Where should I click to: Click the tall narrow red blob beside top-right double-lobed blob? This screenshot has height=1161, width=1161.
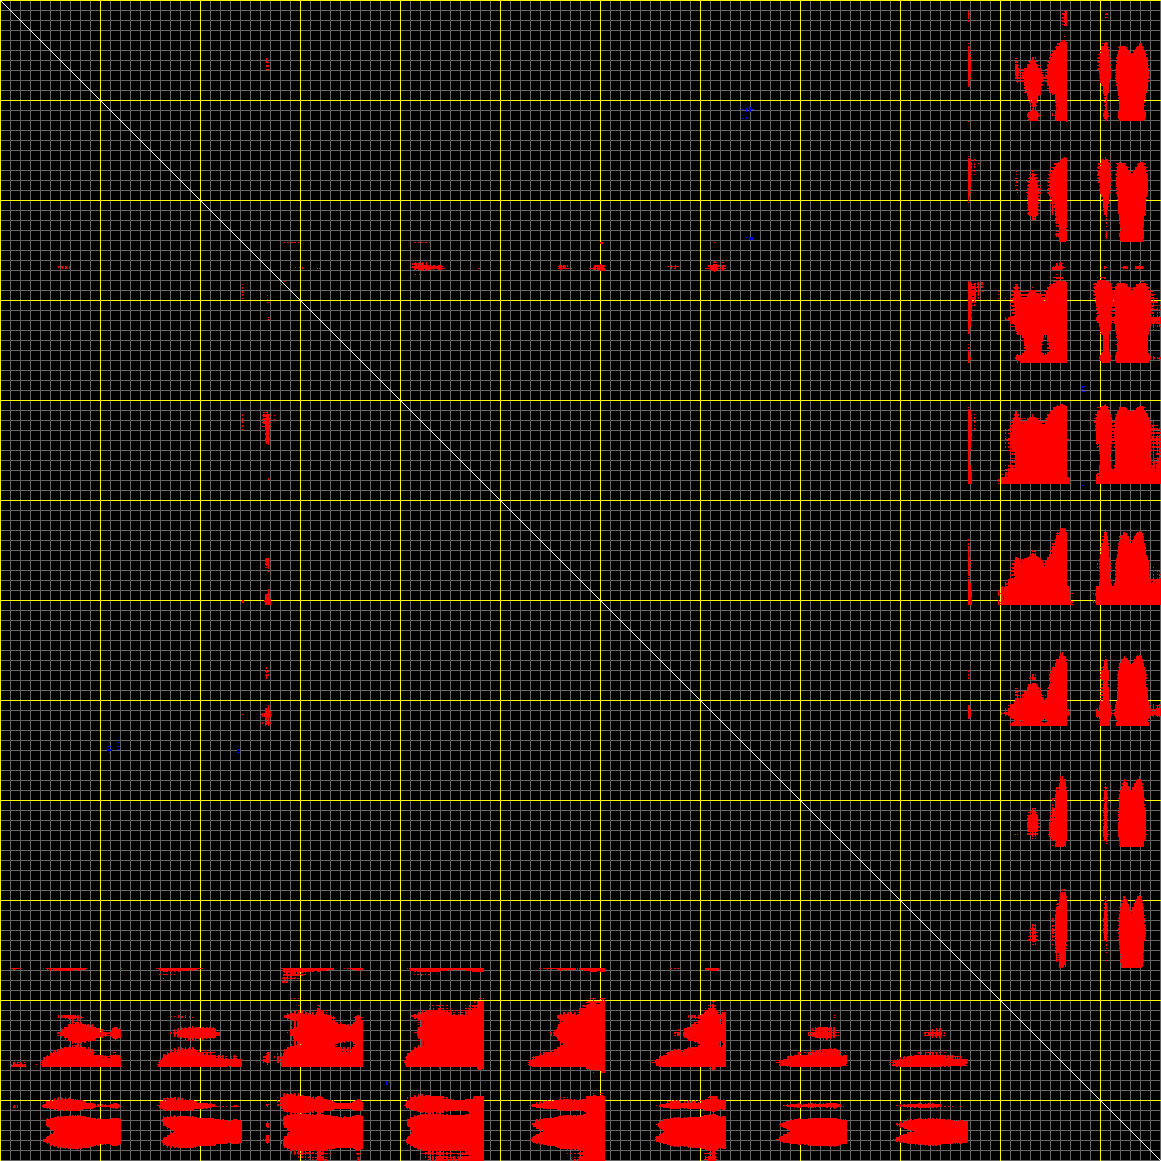[1058, 80]
